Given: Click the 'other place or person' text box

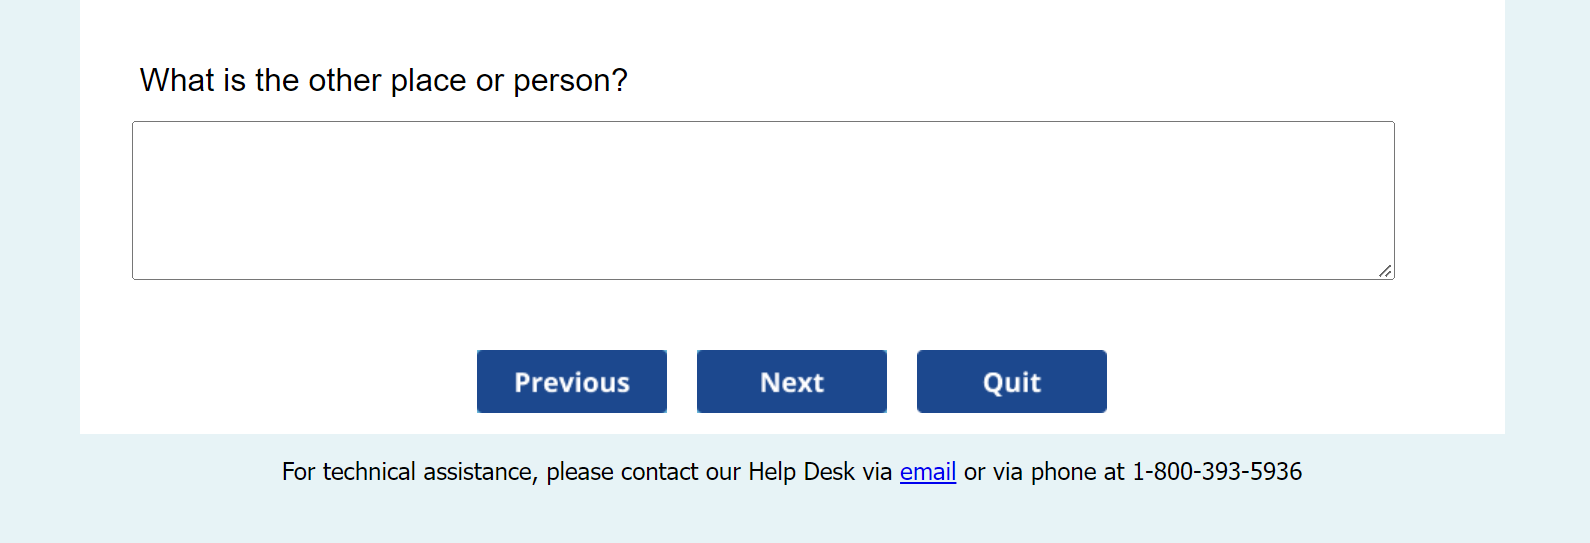Looking at the screenshot, I should (762, 200).
